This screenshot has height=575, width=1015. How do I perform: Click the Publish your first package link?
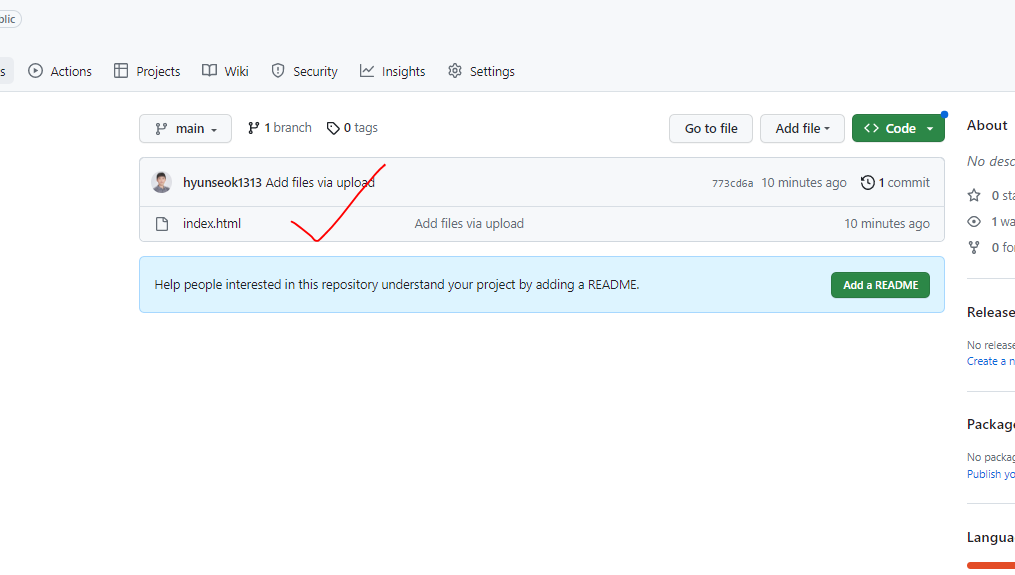click(990, 474)
